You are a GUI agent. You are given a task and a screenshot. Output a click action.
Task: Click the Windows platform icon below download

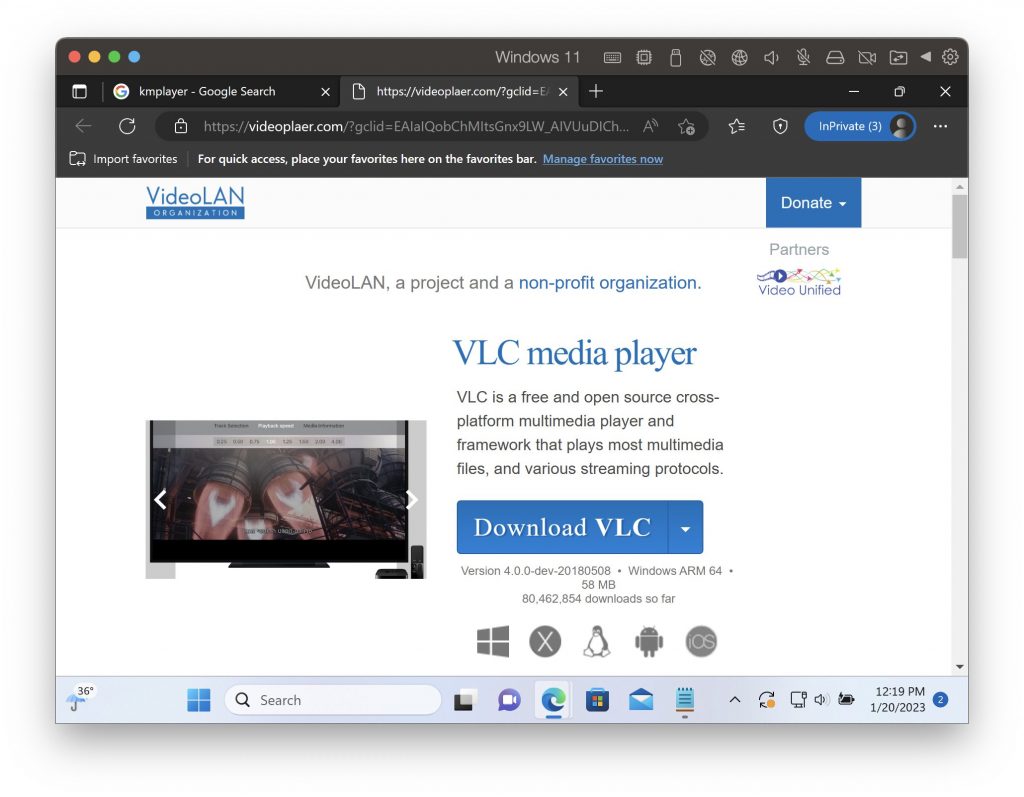(x=493, y=642)
